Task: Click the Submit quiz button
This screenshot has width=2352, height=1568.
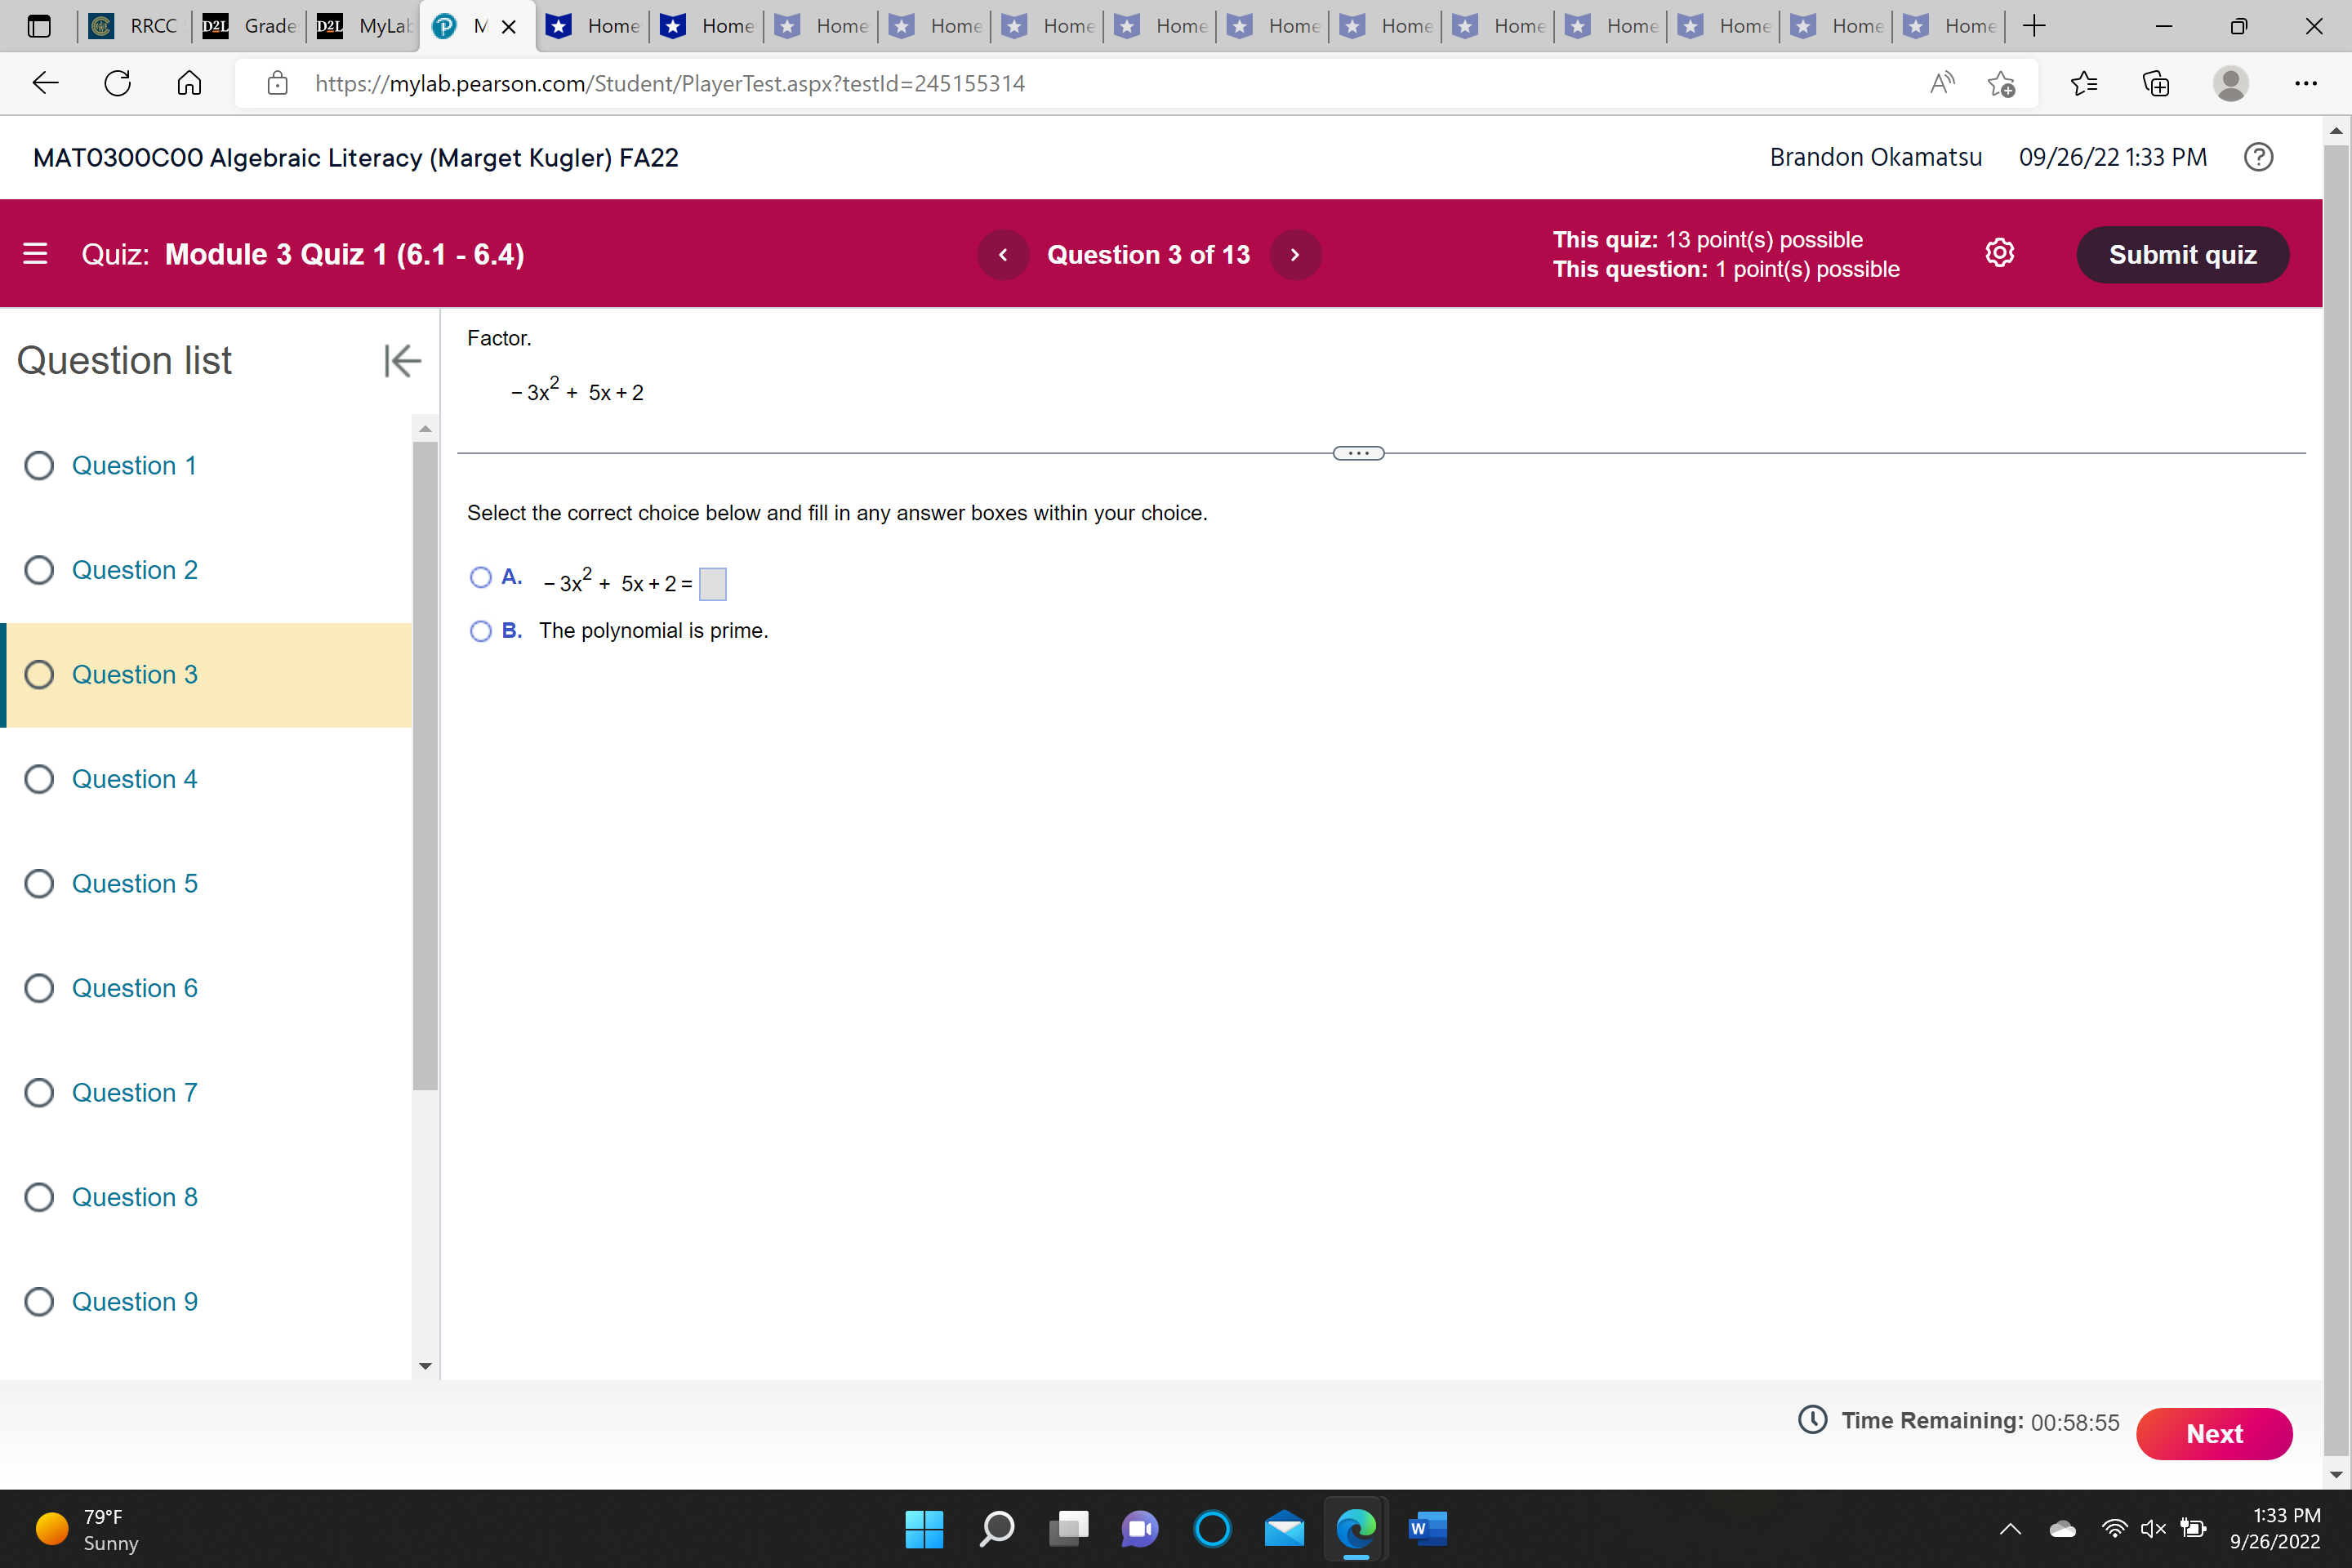Action: point(2182,255)
